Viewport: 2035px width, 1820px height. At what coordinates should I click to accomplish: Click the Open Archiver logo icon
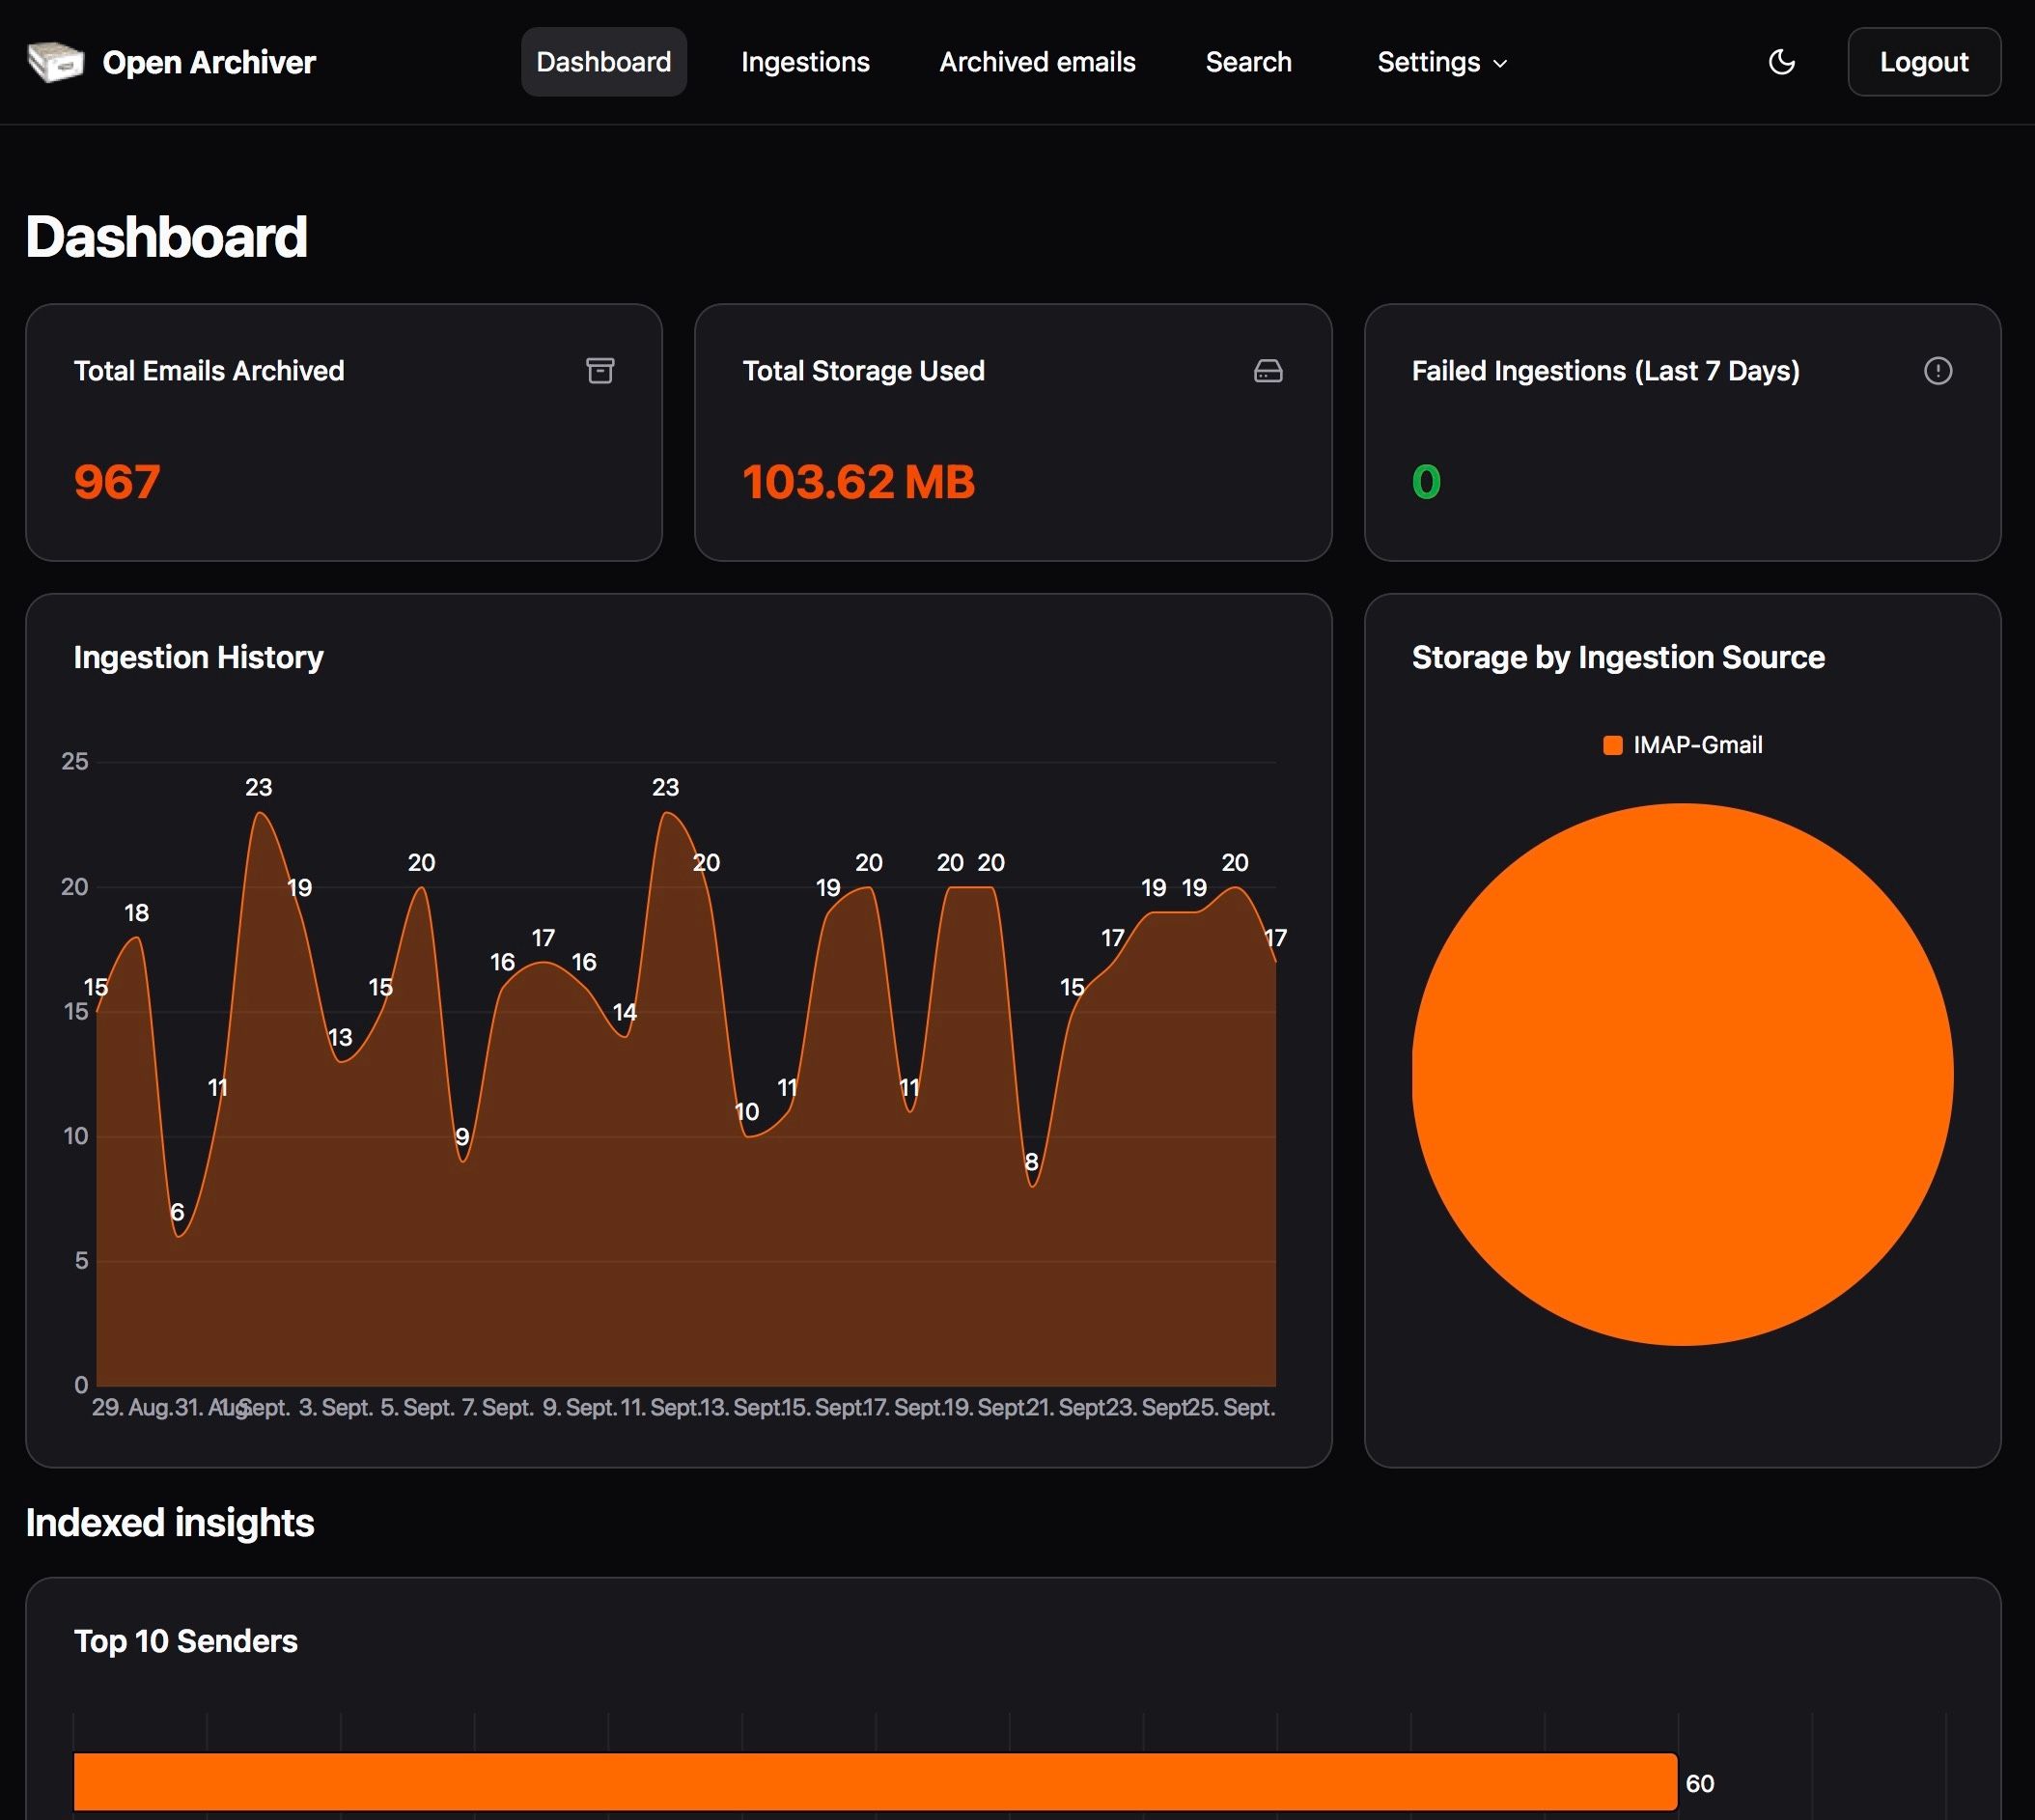pos(55,62)
